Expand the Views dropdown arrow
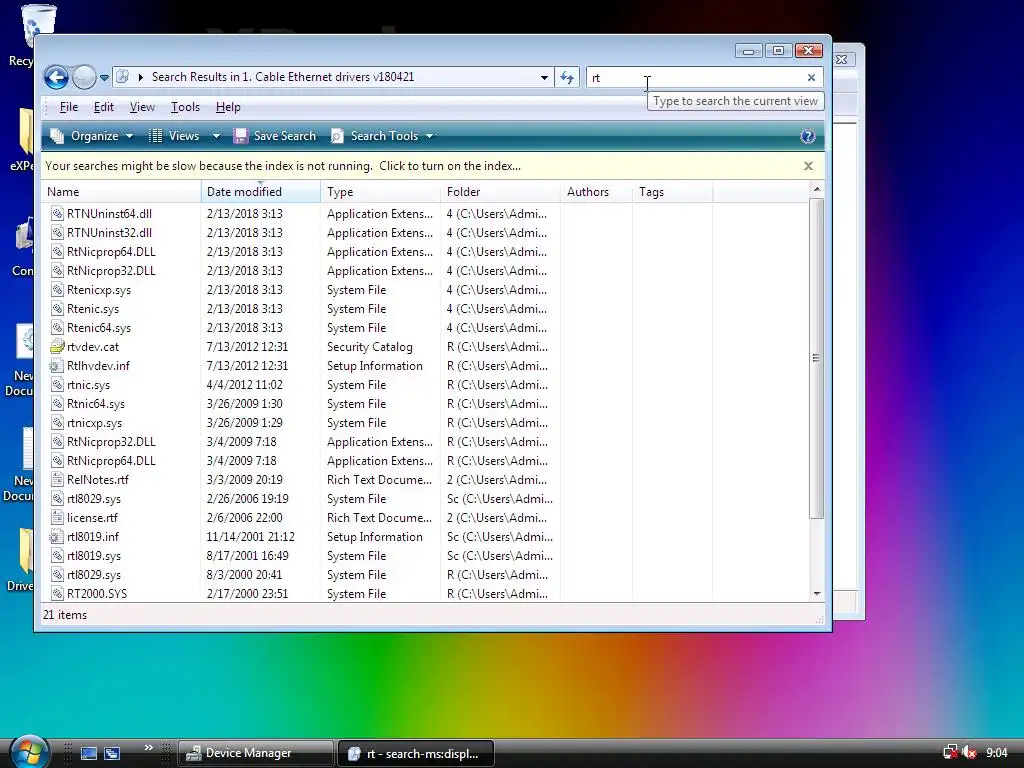The image size is (1024, 768). [216, 136]
